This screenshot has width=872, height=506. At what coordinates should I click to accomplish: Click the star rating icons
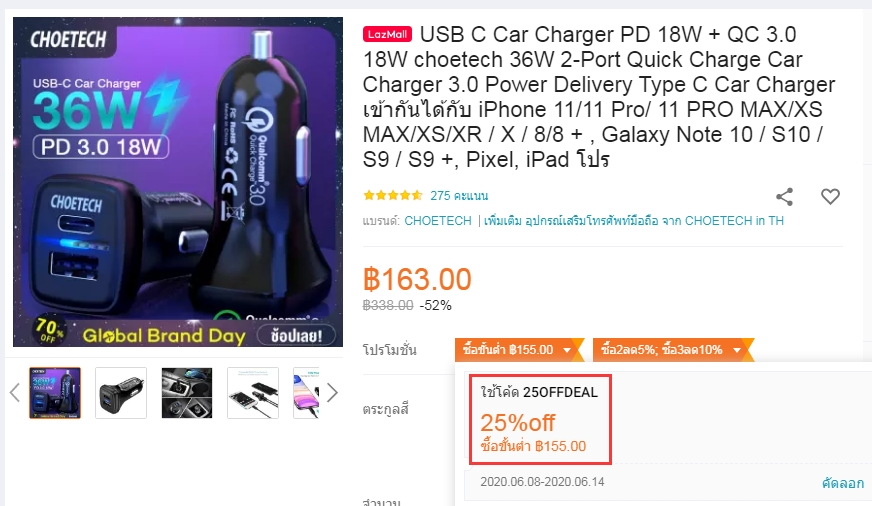(393, 195)
